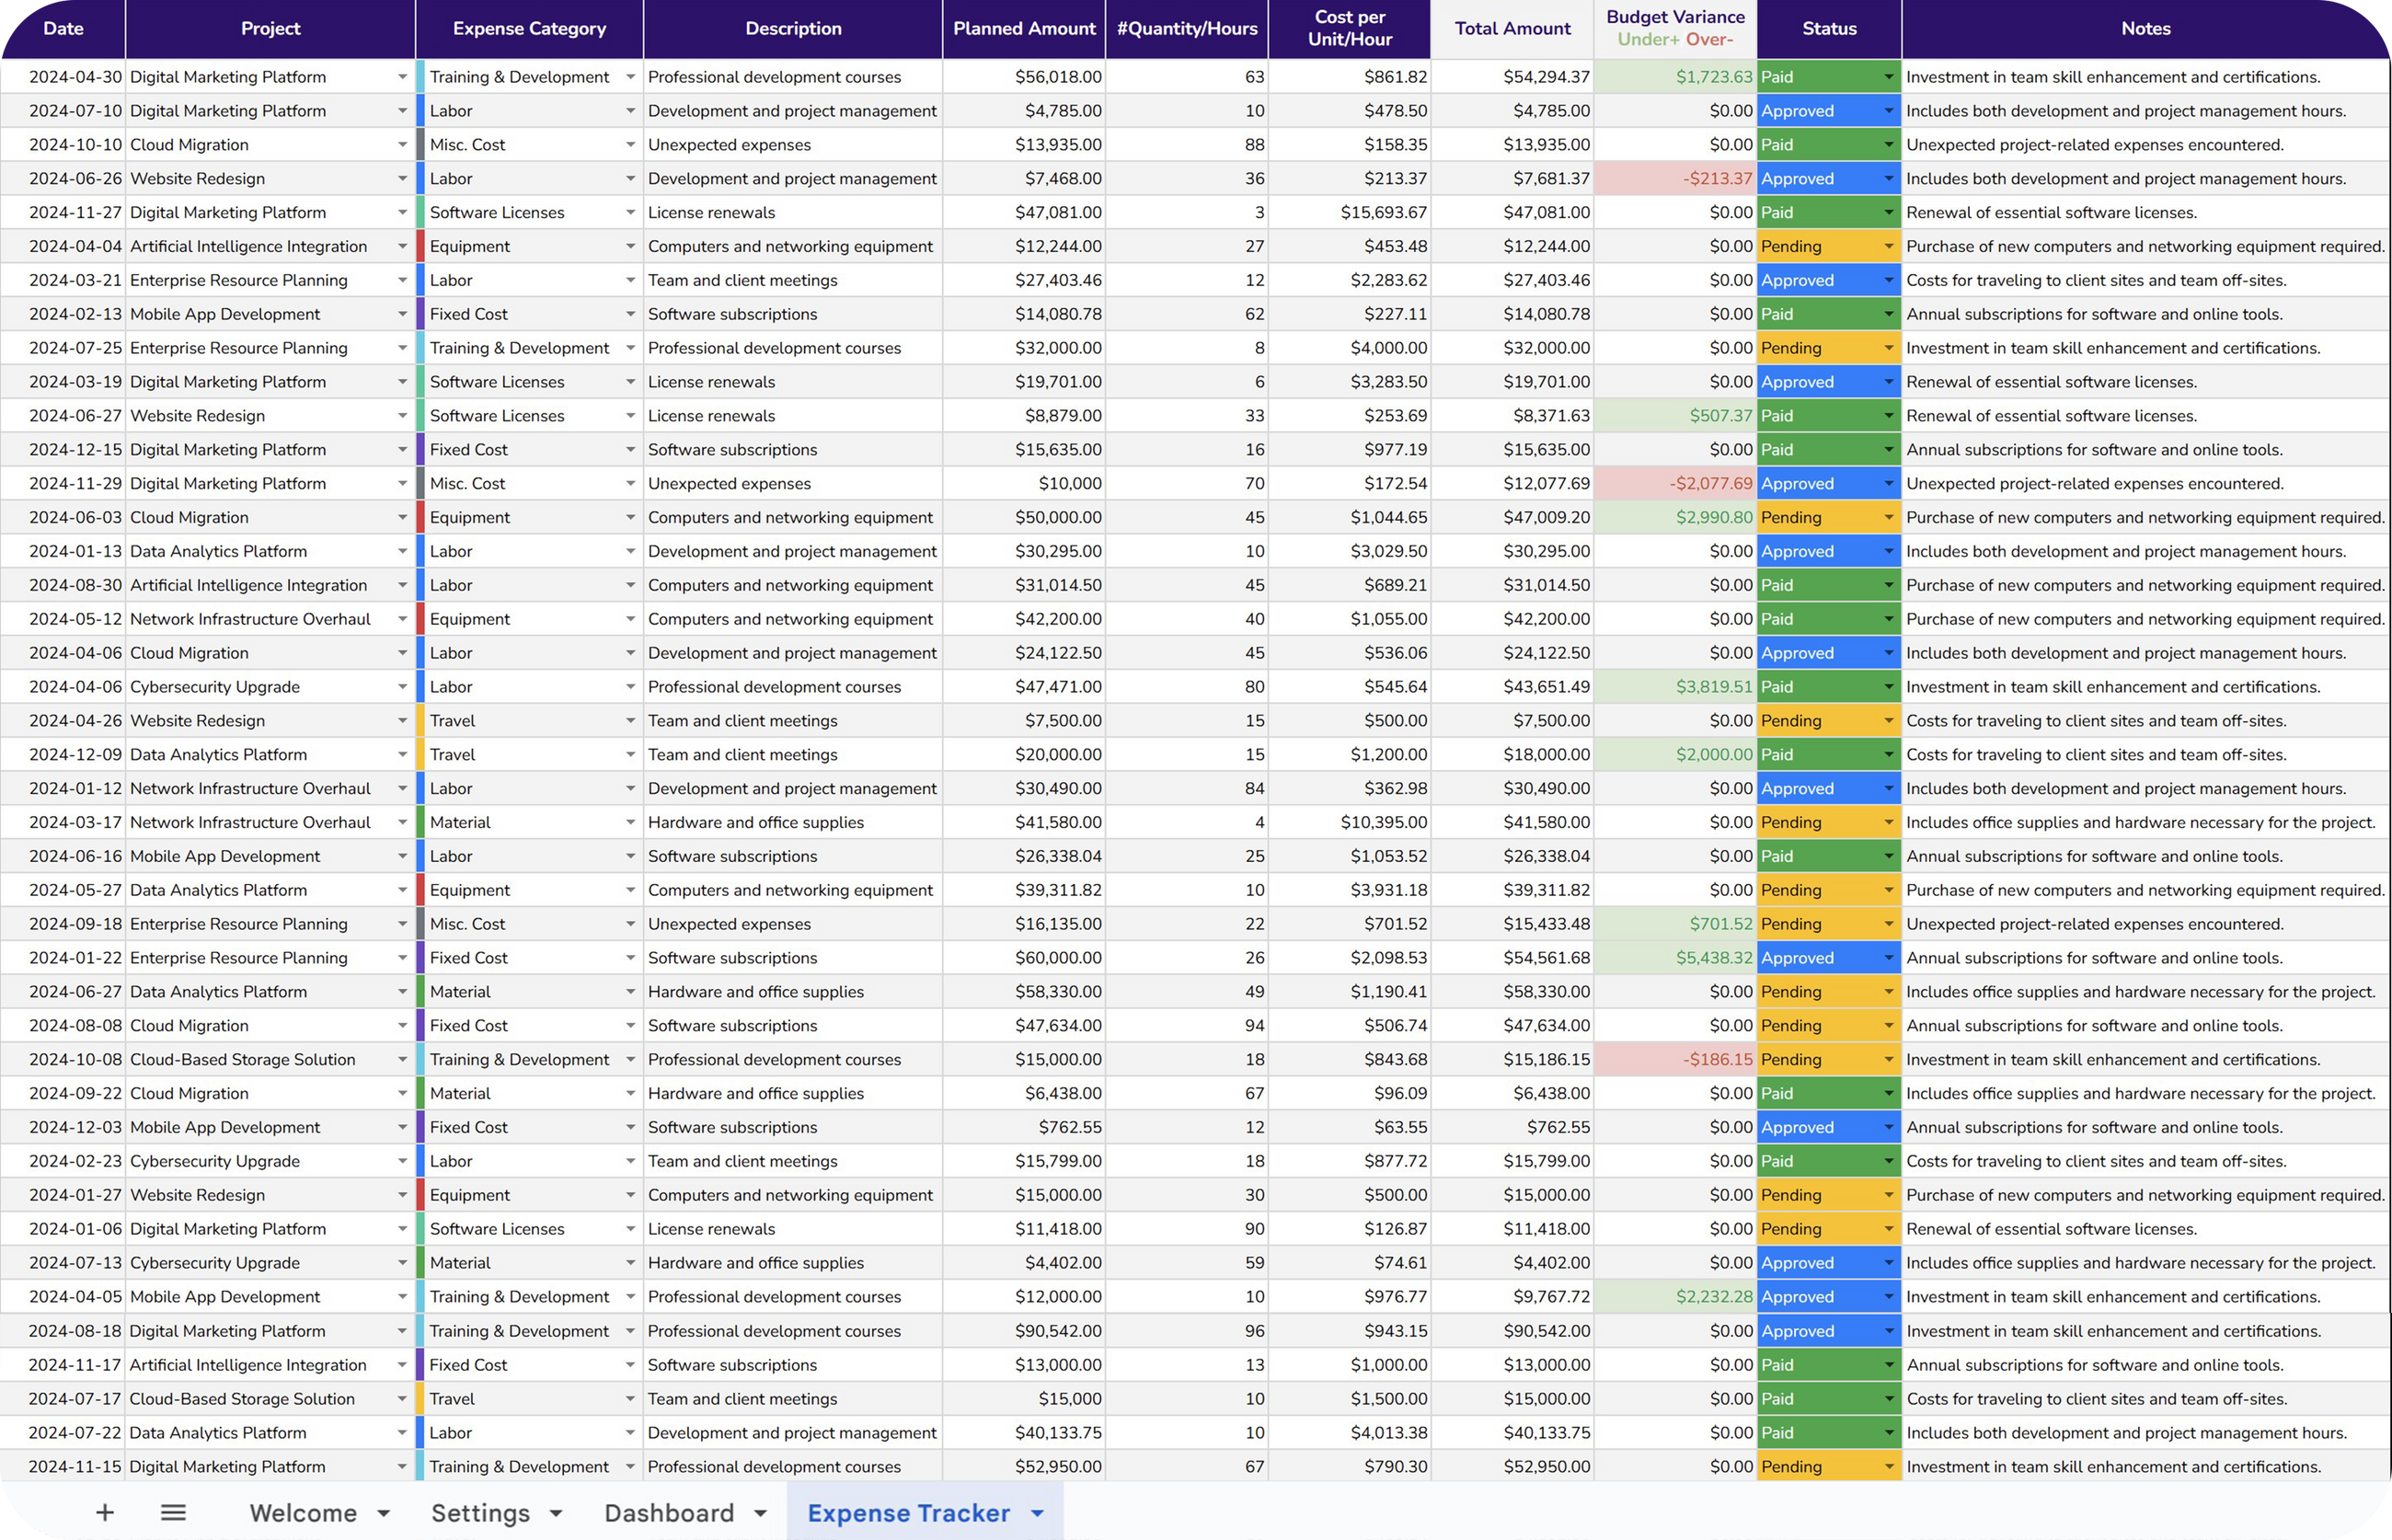Click Expense Tracker tab's arrow icon
2392x1540 pixels.
click(x=1037, y=1514)
